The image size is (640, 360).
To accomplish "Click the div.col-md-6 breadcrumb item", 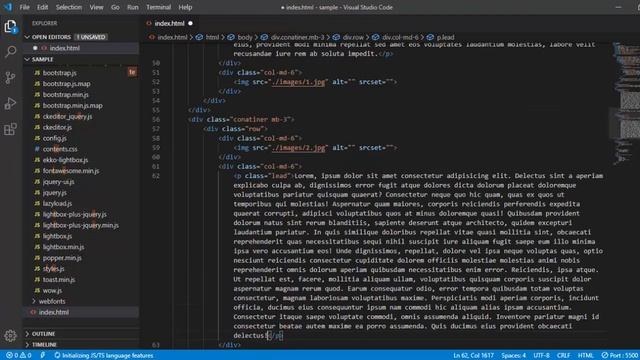I will tap(396, 37).
